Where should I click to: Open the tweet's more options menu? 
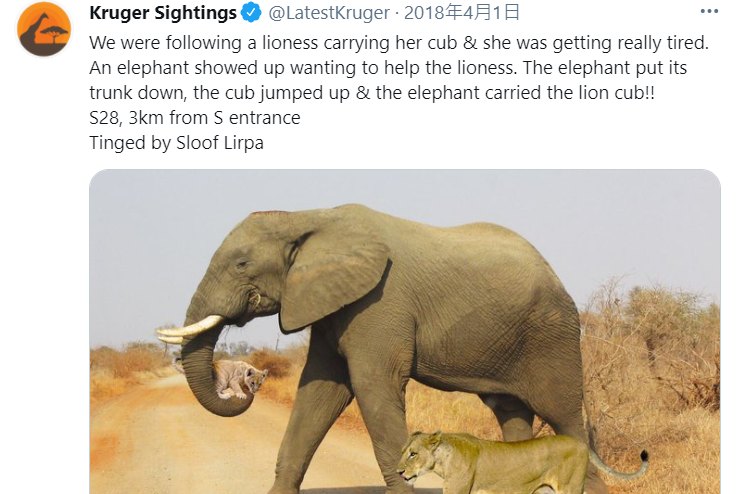point(709,12)
